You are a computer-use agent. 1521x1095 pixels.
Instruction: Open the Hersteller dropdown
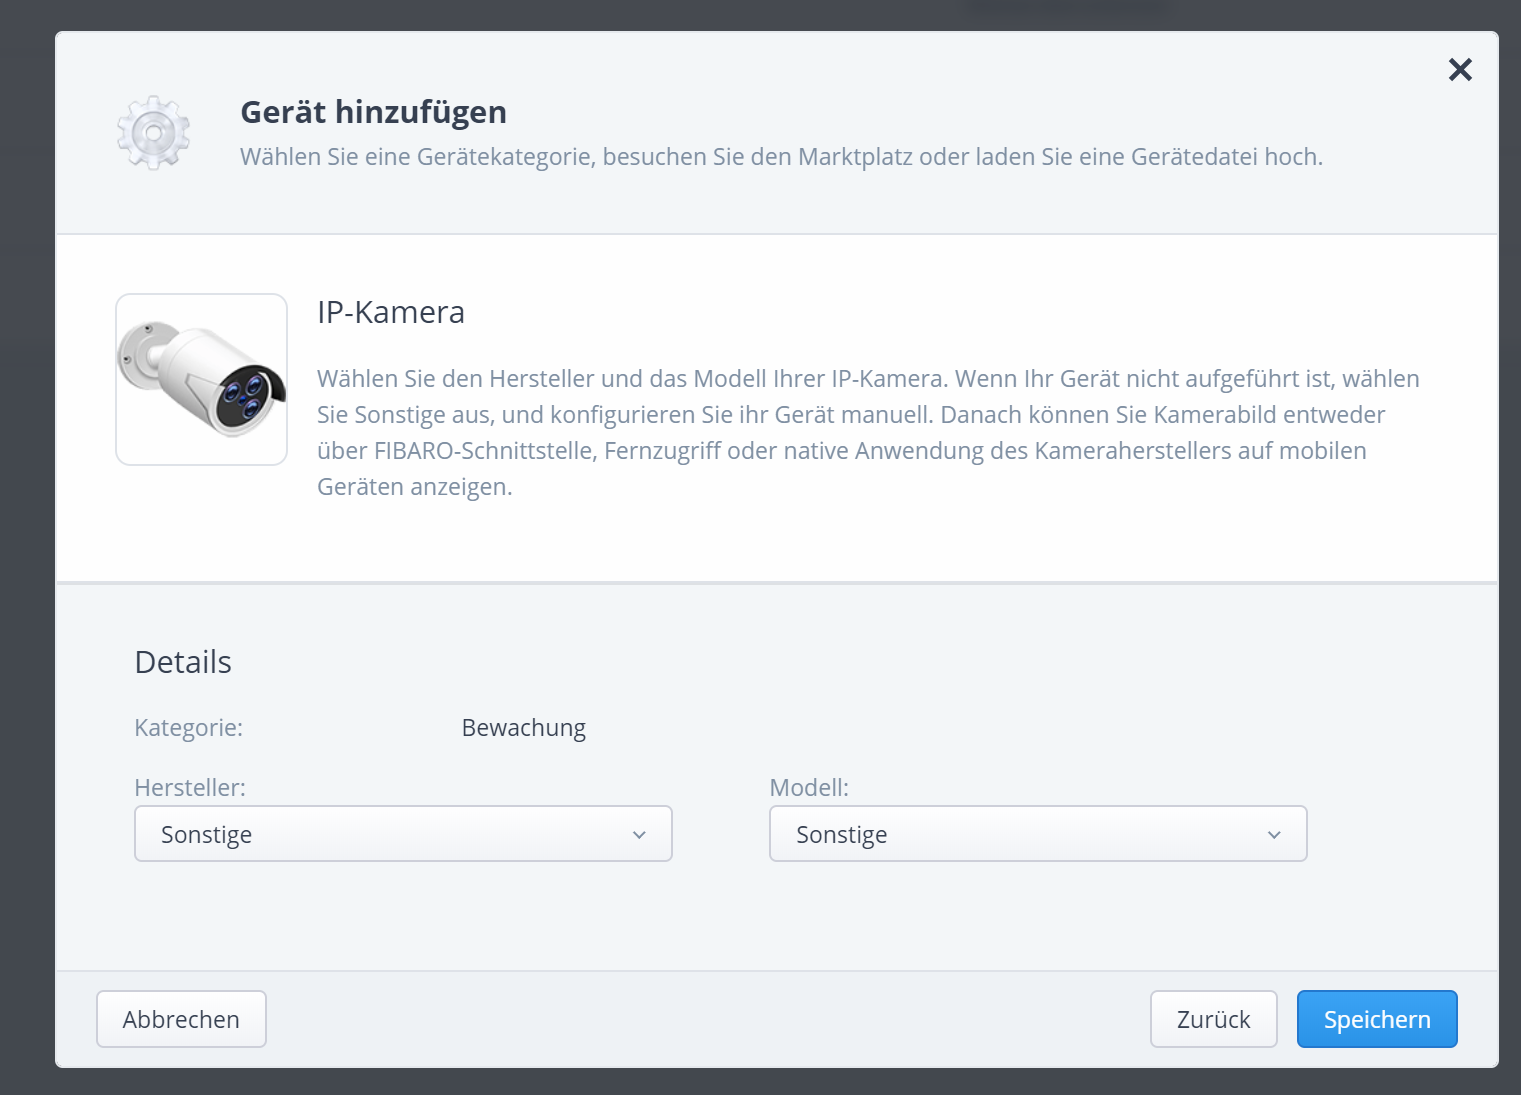402,834
